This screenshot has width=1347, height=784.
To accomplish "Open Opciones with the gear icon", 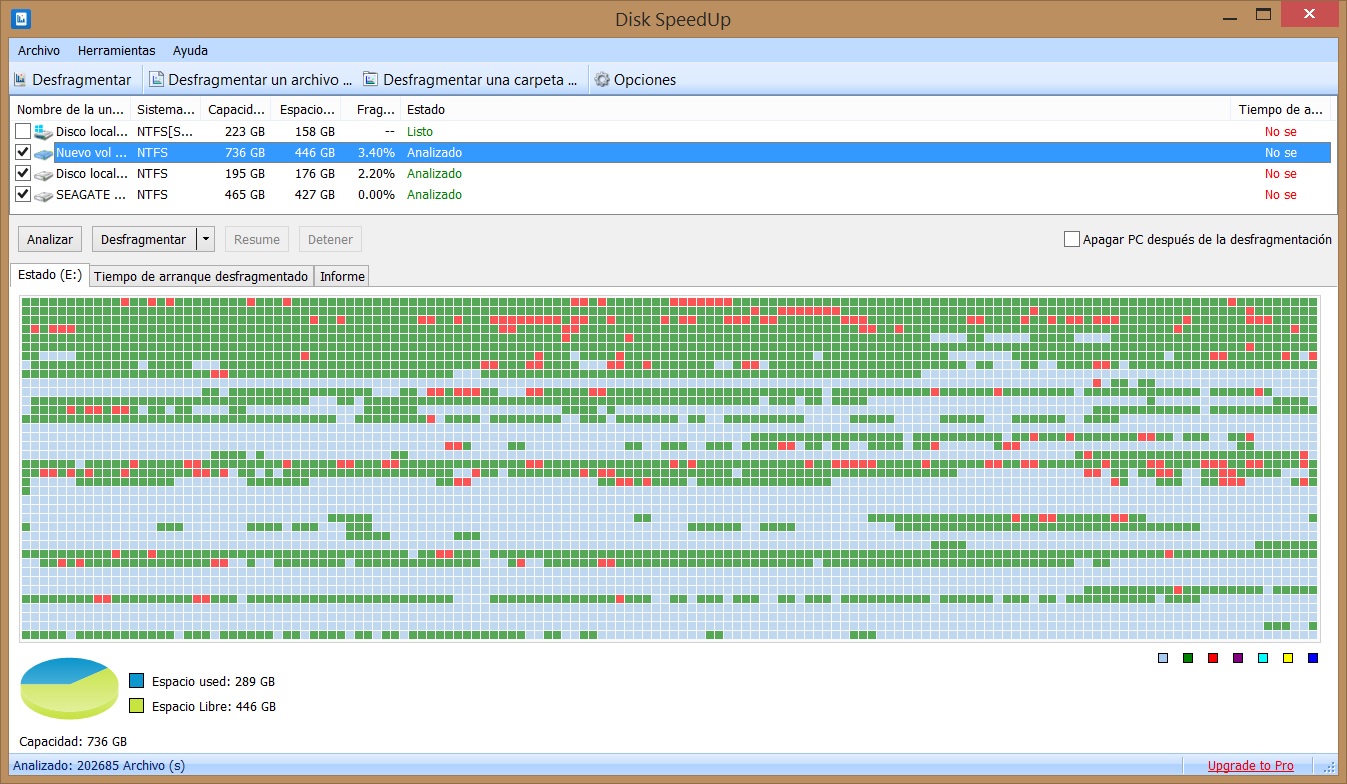I will pos(602,80).
